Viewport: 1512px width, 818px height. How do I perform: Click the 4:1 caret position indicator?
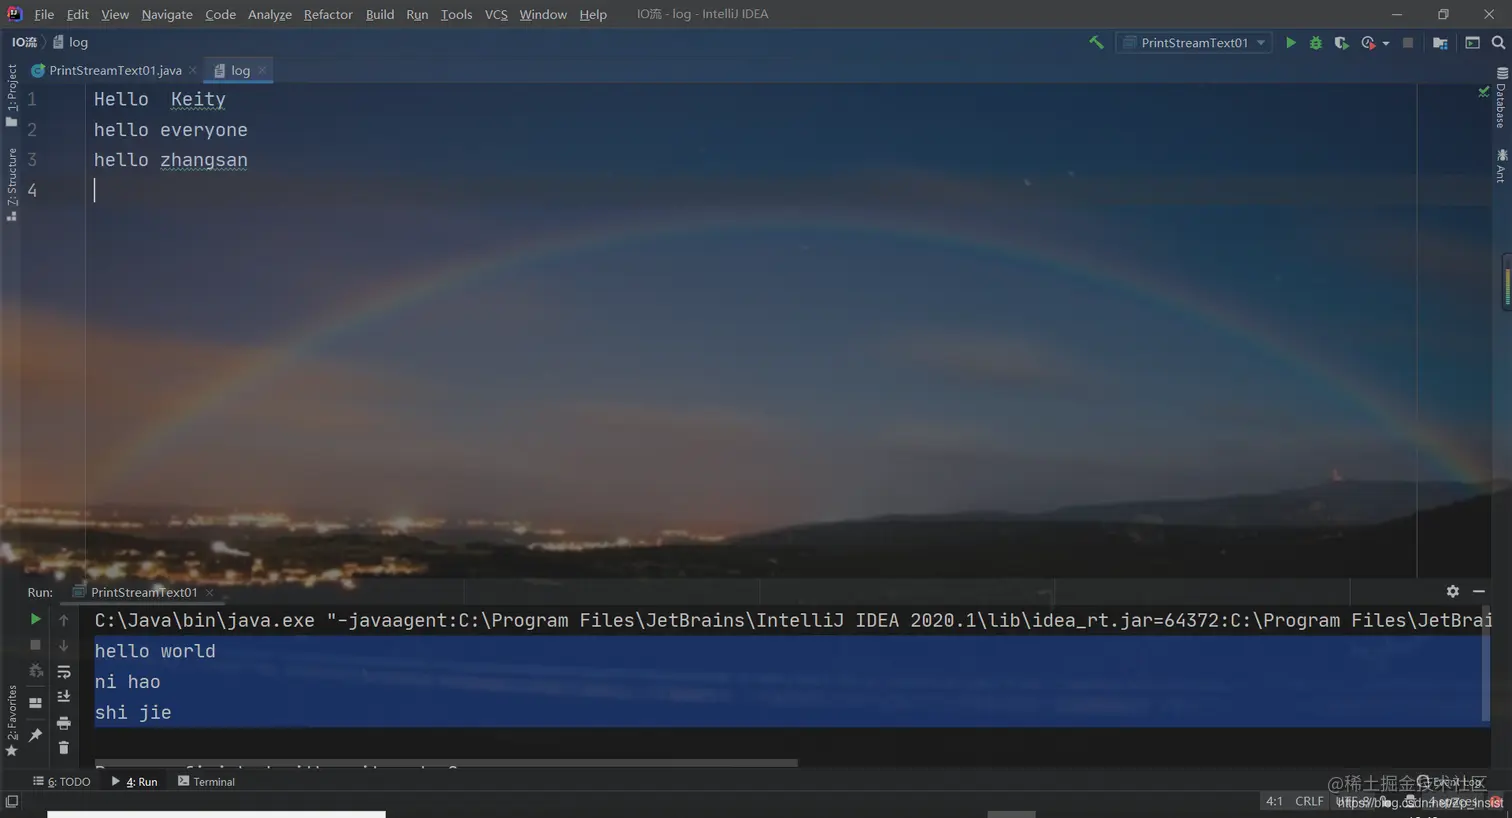point(1274,801)
